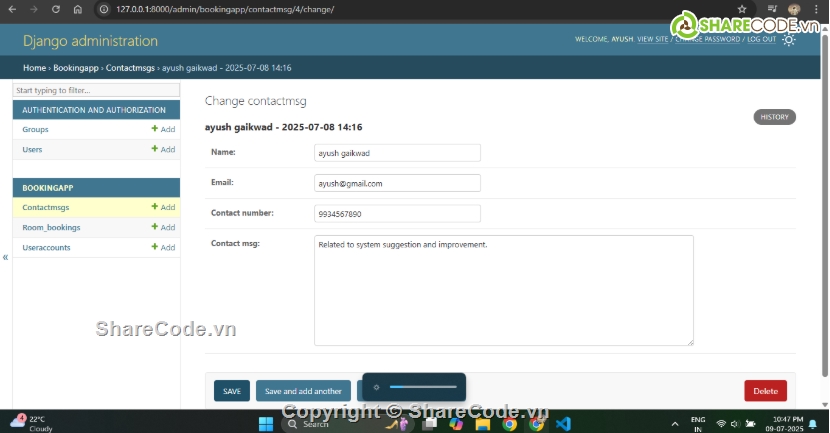Add a new Room_booking via plus Add
This screenshot has width=830, height=433.
(163, 227)
